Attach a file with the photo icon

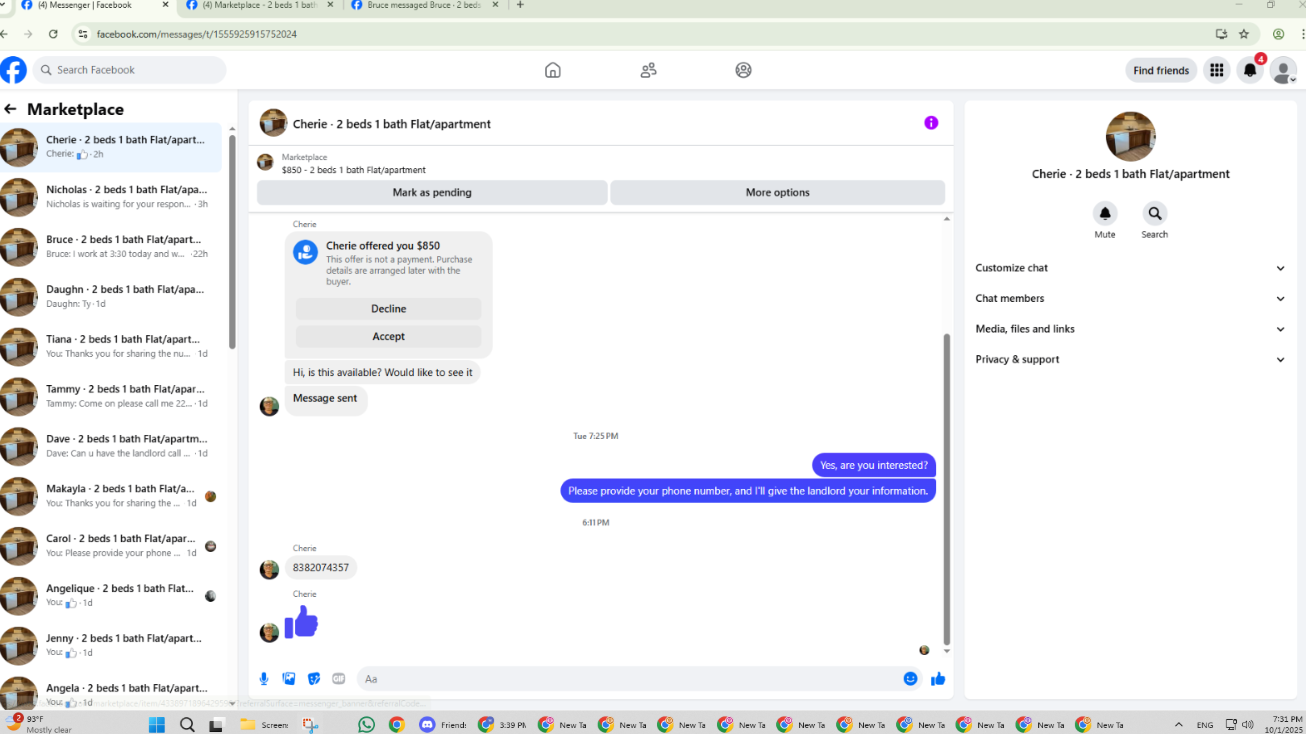289,679
